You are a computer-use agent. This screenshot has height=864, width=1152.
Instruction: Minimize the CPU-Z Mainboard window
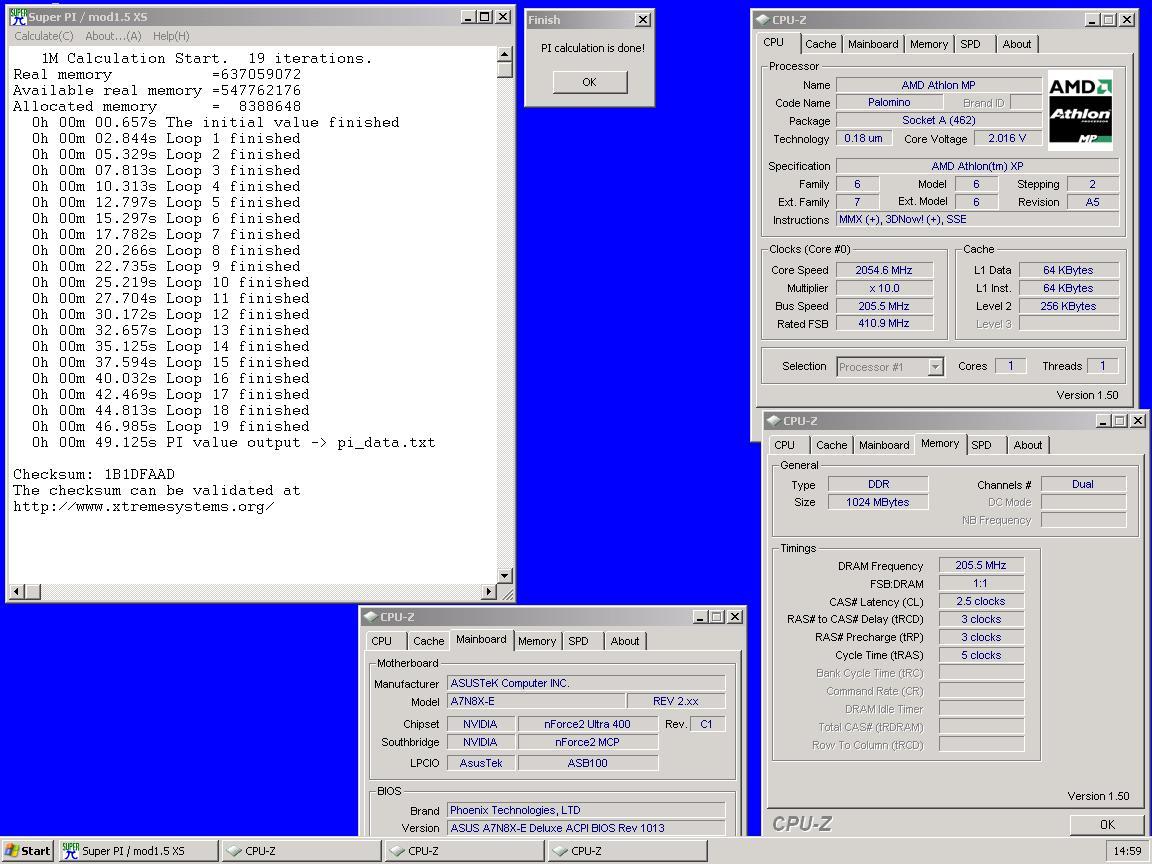[x=700, y=617]
